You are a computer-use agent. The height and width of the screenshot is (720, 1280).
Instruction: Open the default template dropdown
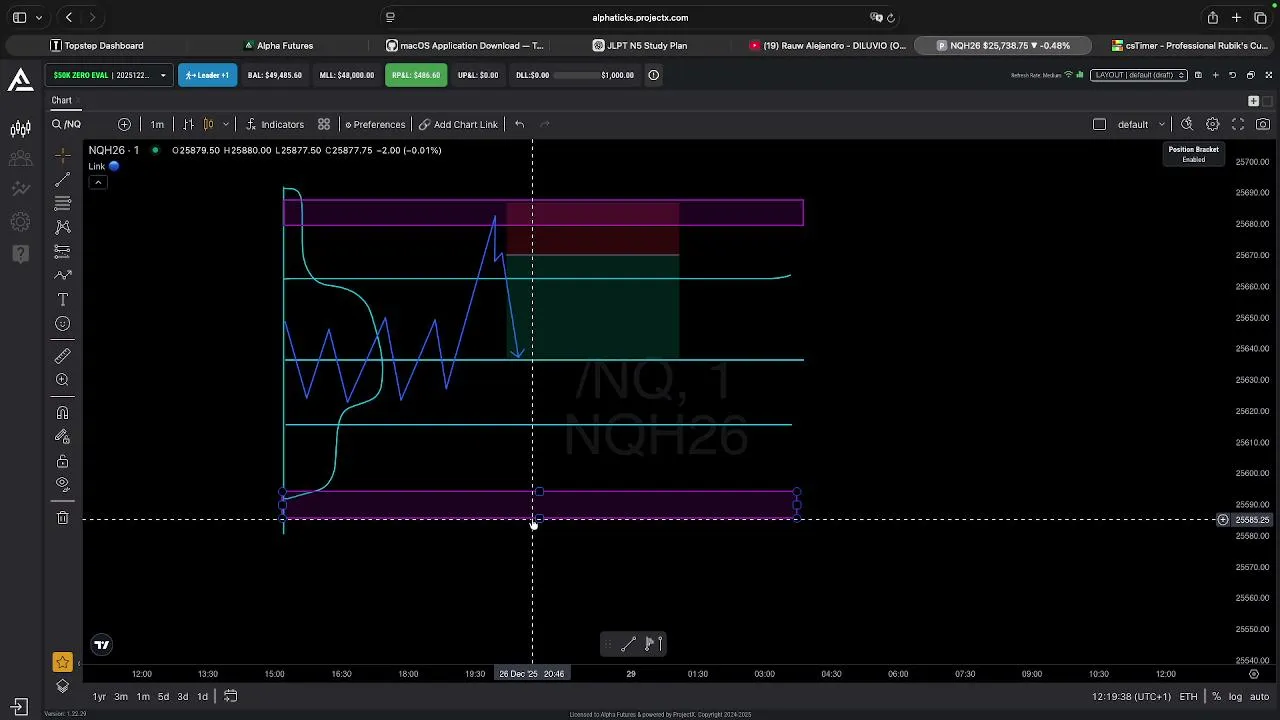tap(1141, 124)
